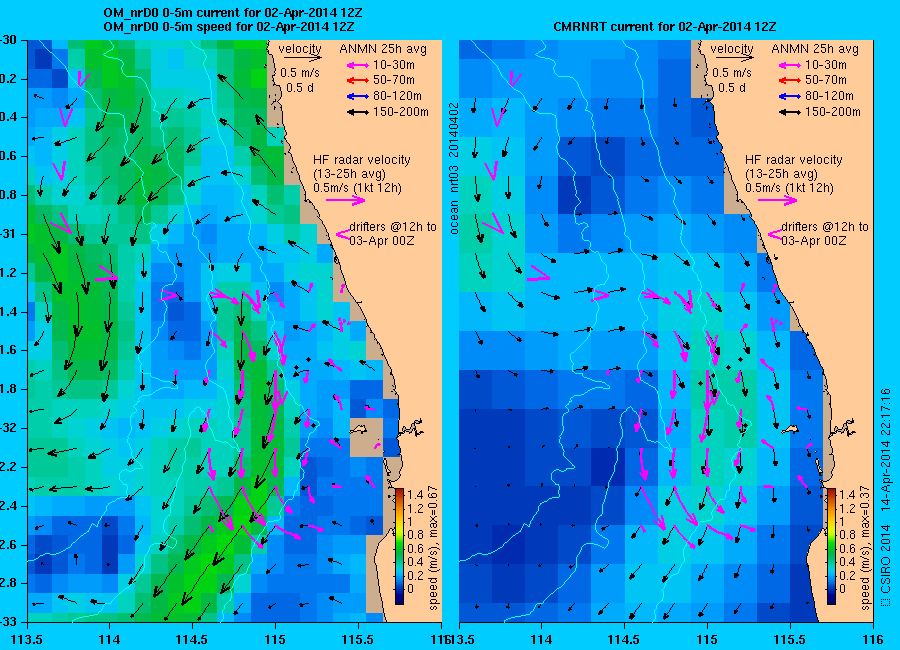Click vertical text 'ocean_nrt03 20140402'
900x650 pixels.
pyautogui.click(x=454, y=168)
